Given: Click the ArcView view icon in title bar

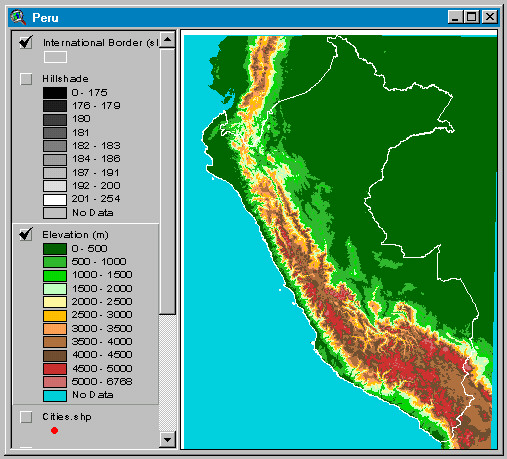Looking at the screenshot, I should pyautogui.click(x=18, y=17).
